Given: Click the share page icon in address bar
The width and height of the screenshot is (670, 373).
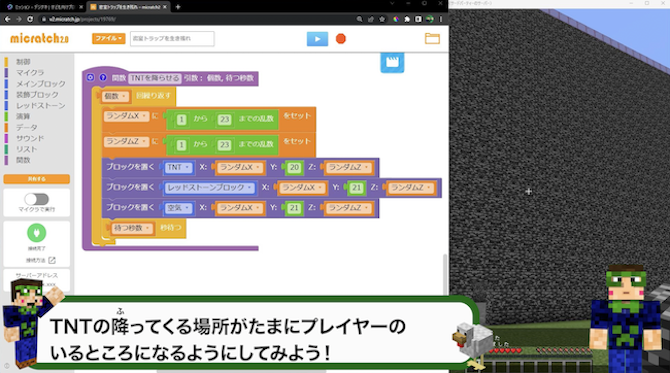Looking at the screenshot, I should point(370,19).
